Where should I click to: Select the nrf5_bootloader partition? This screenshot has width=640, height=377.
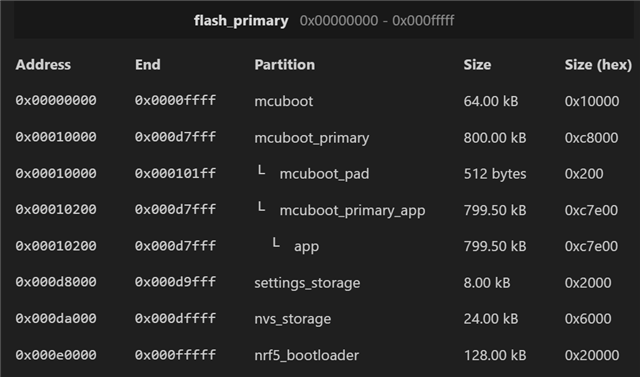click(307, 355)
